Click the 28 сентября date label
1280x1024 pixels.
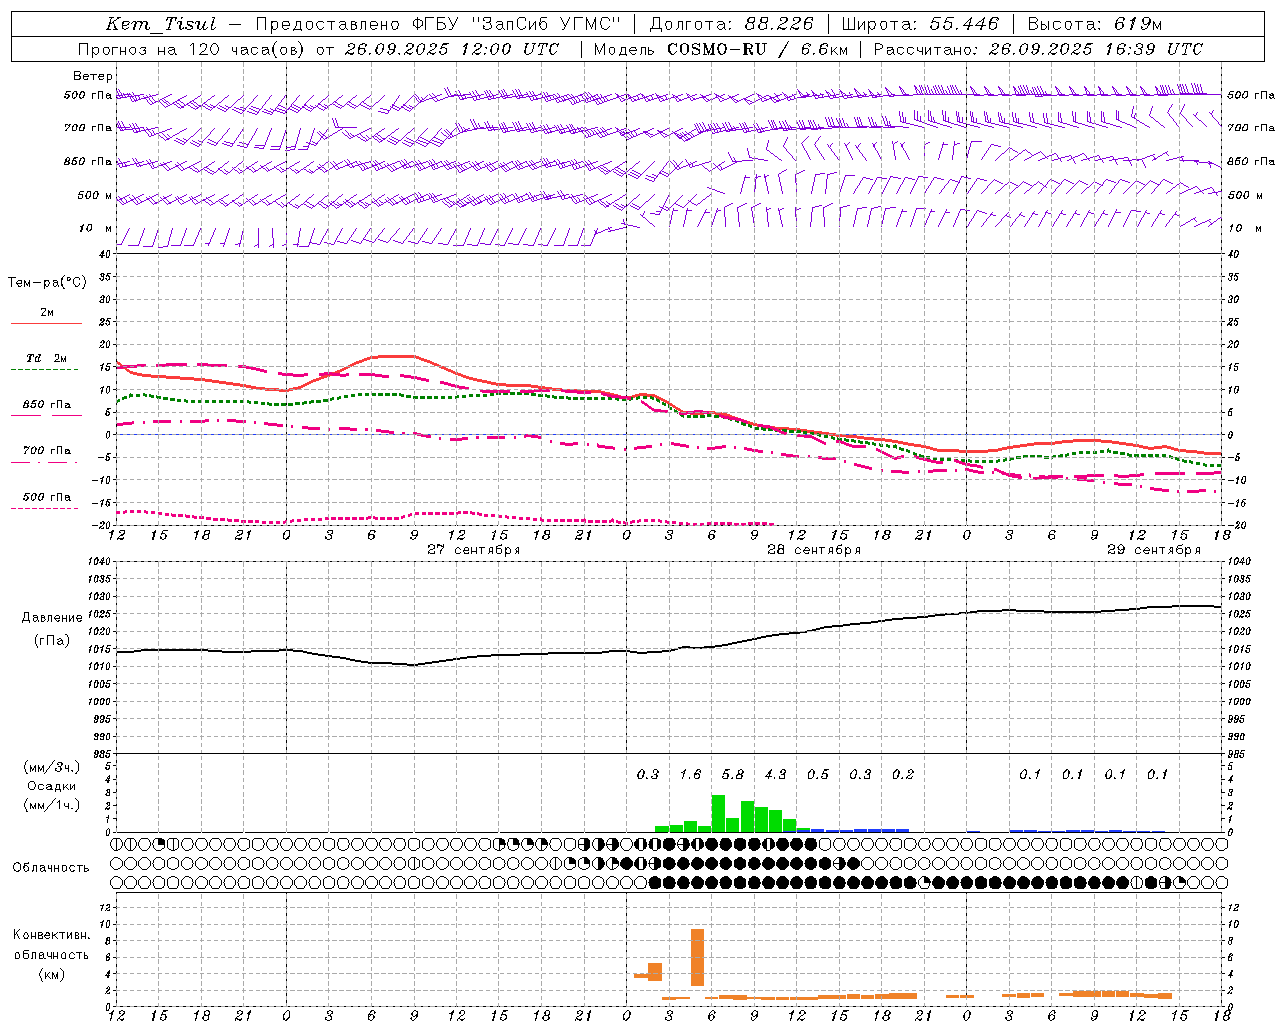click(x=813, y=549)
